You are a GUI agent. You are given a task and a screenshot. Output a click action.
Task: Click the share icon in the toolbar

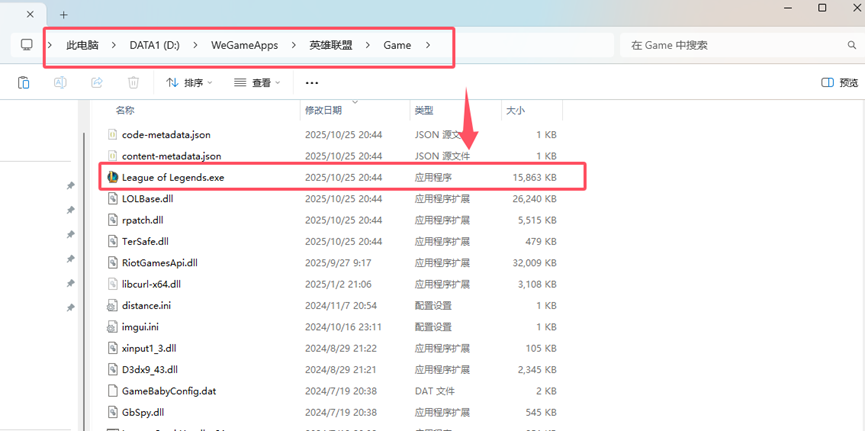97,83
